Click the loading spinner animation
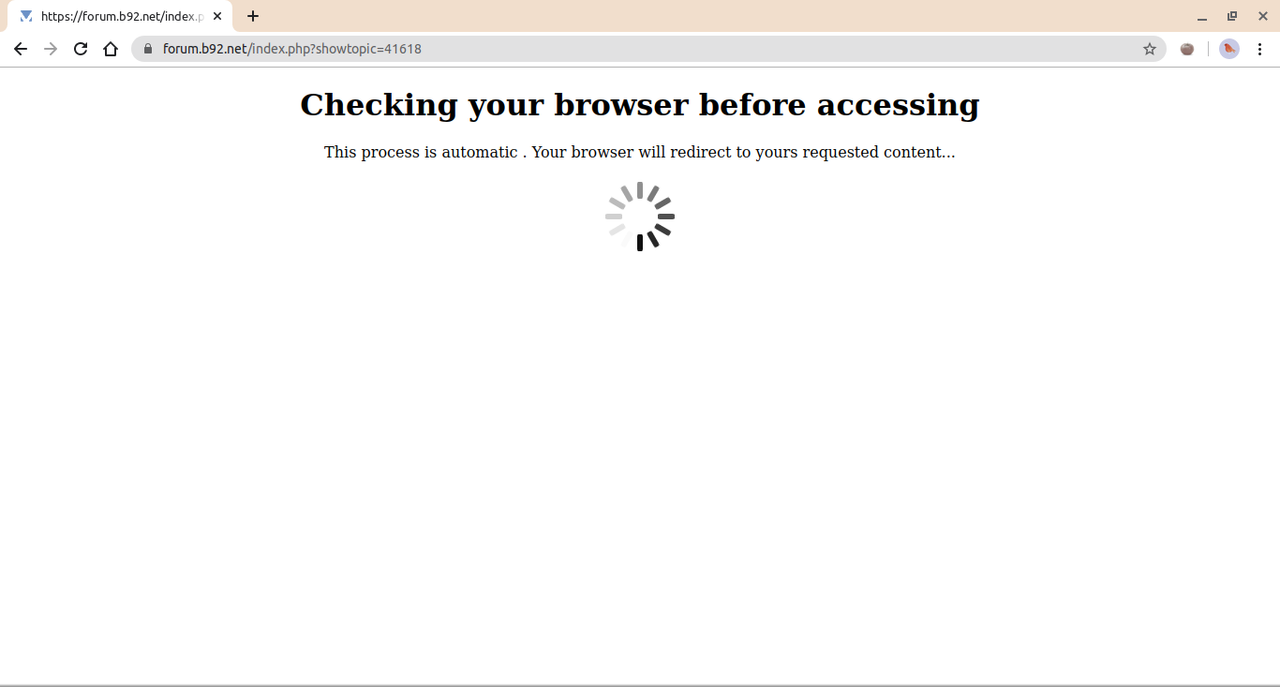The image size is (1280, 687). click(640, 216)
